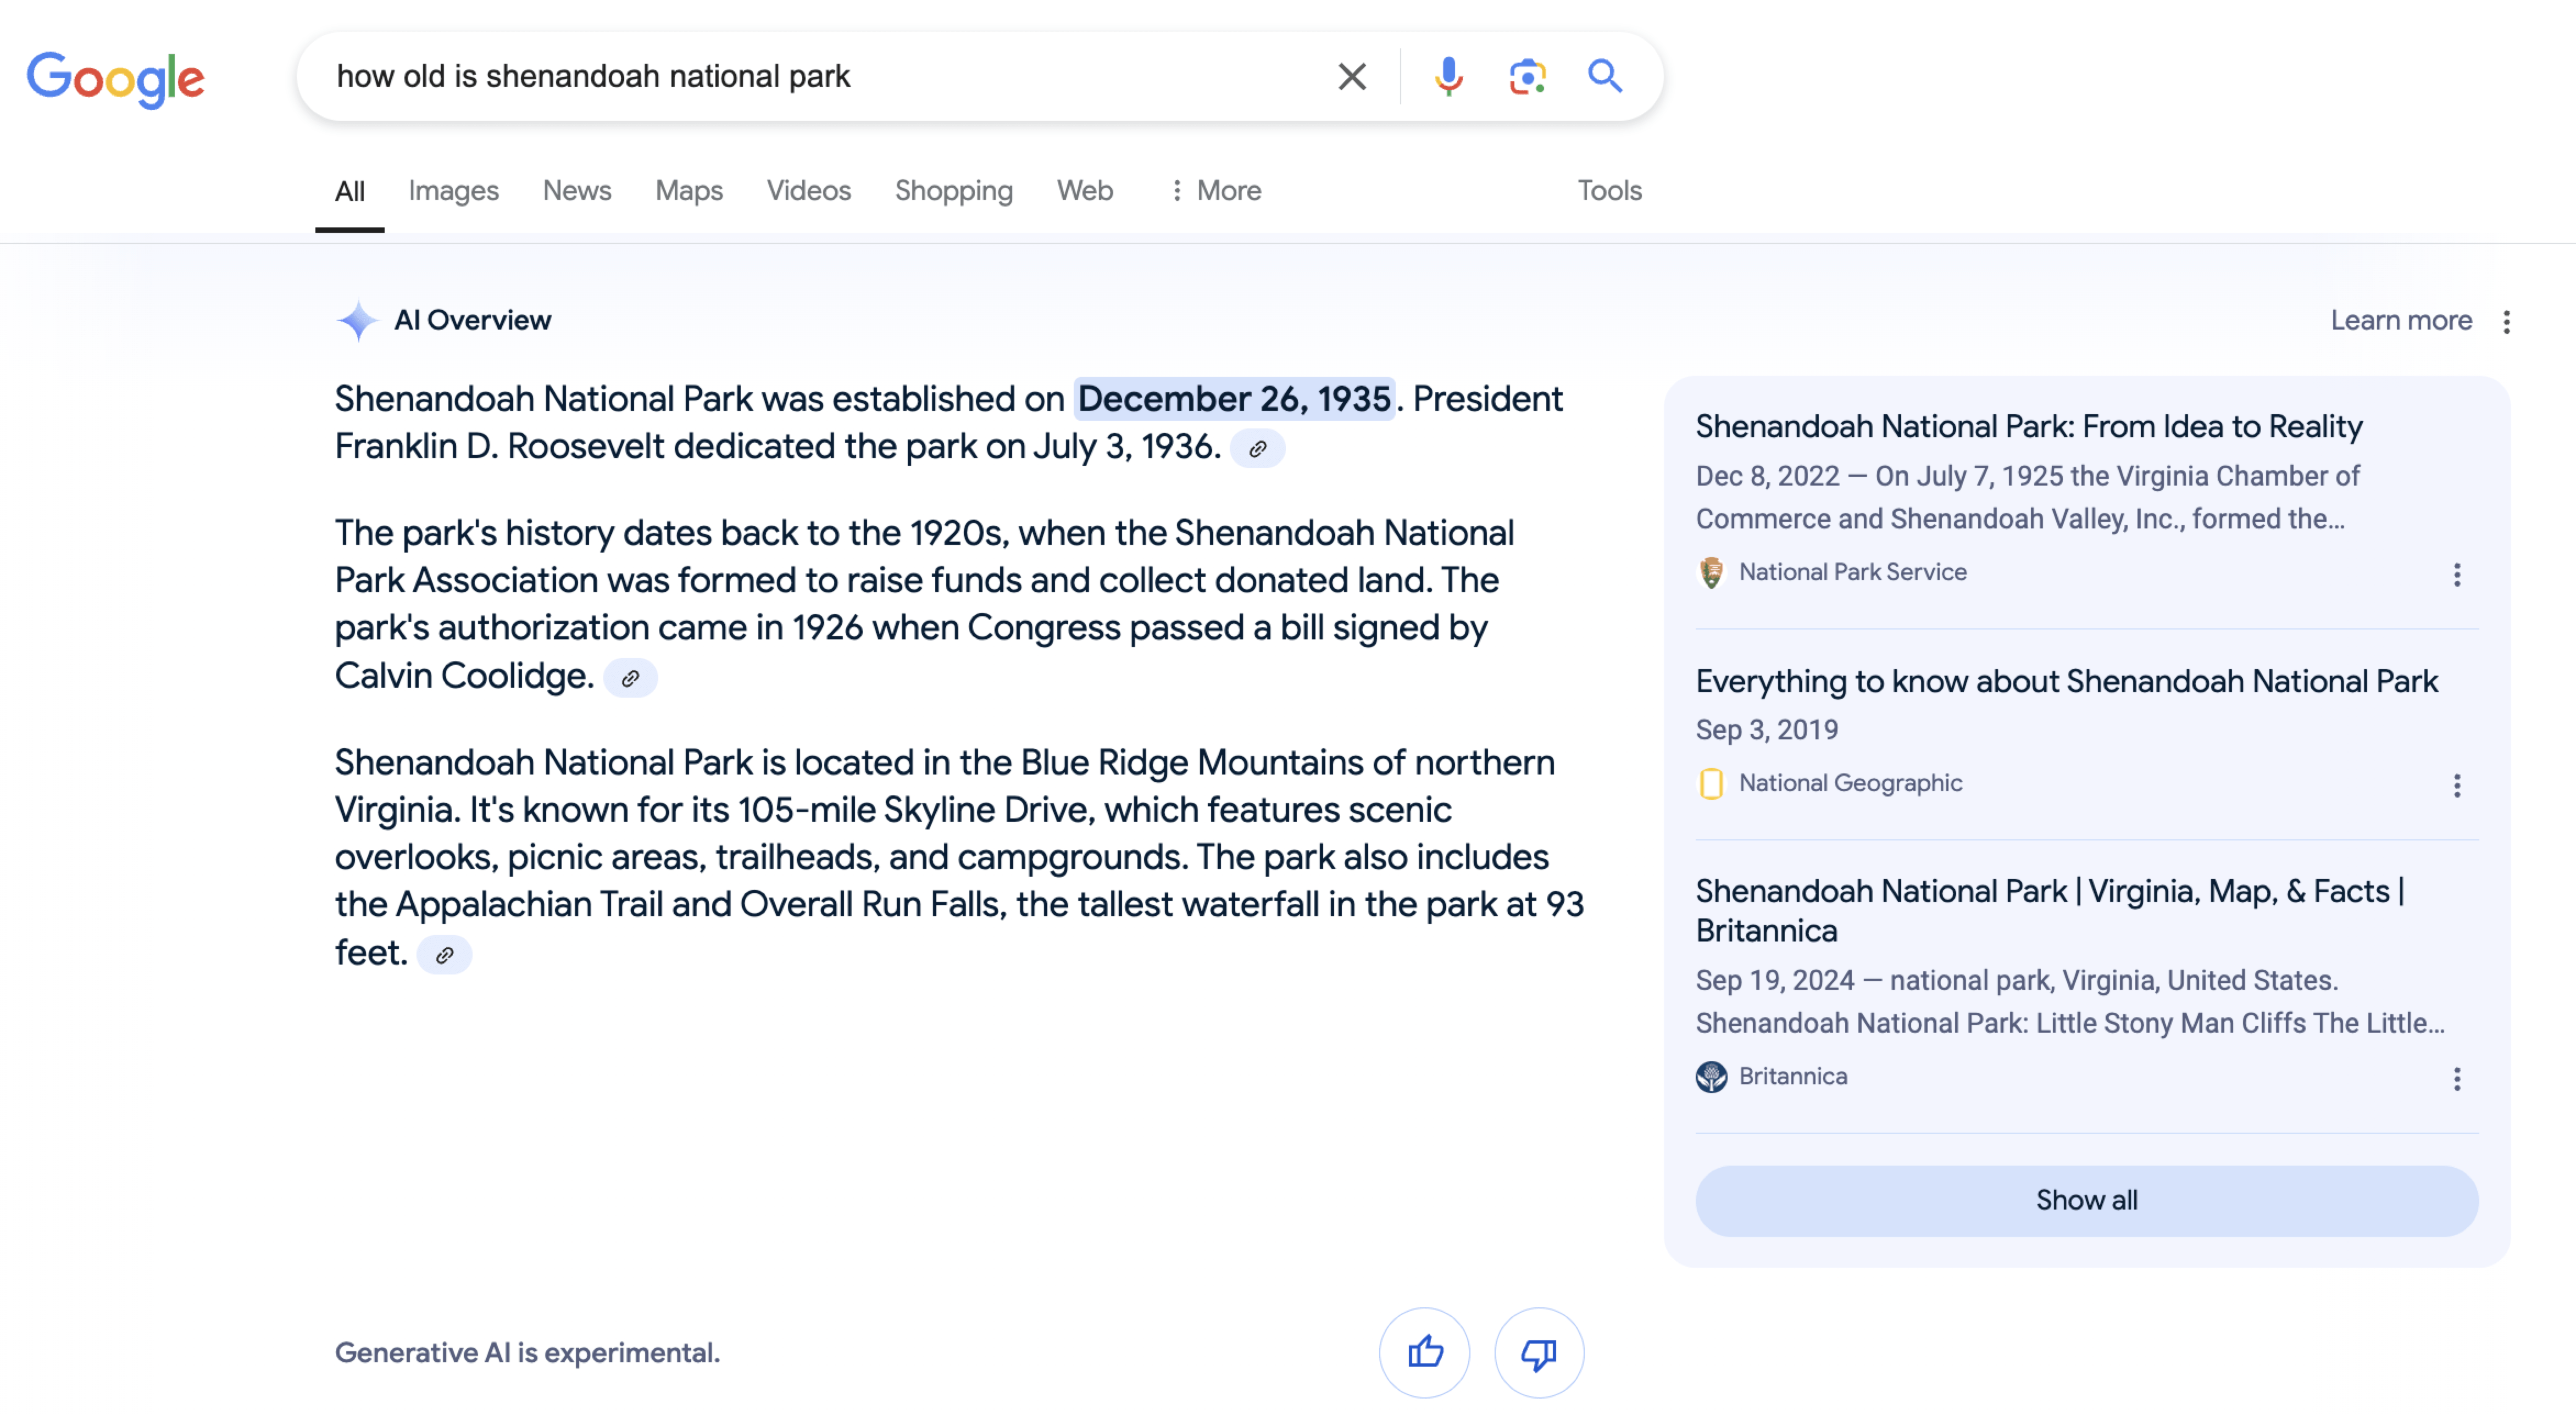Submit the search with the magnifier icon
Viewport: 2576px width, 1415px height.
click(1605, 76)
